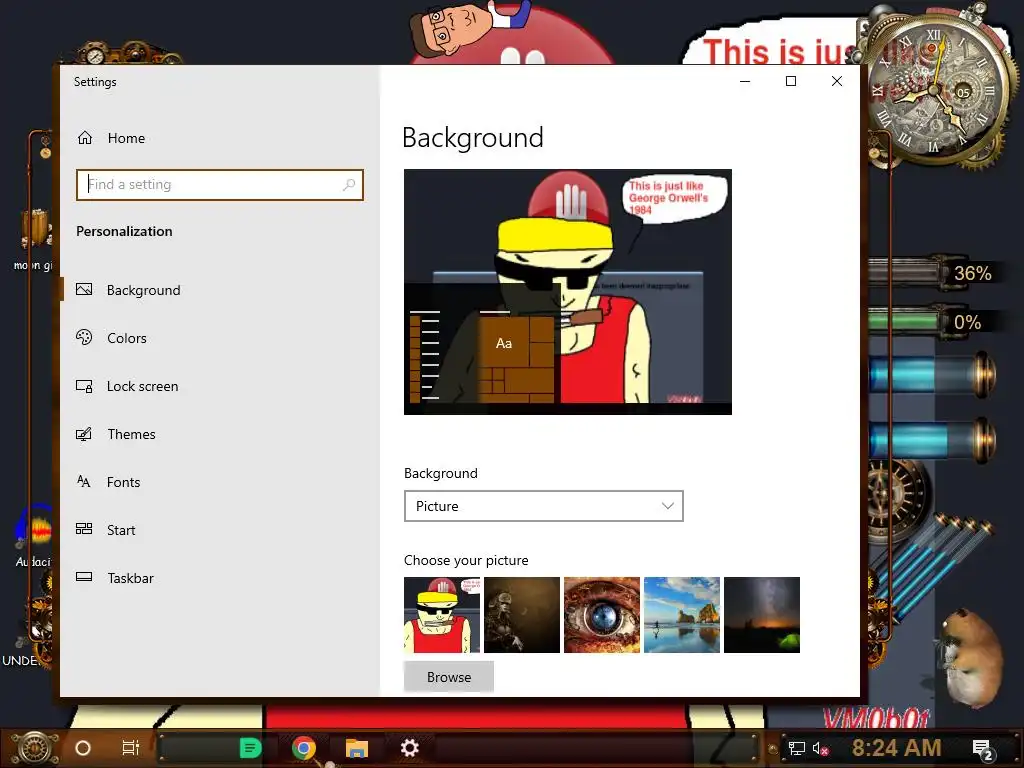Open the steampunk Start button
Image resolution: width=1024 pixels, height=768 pixels.
click(35, 748)
